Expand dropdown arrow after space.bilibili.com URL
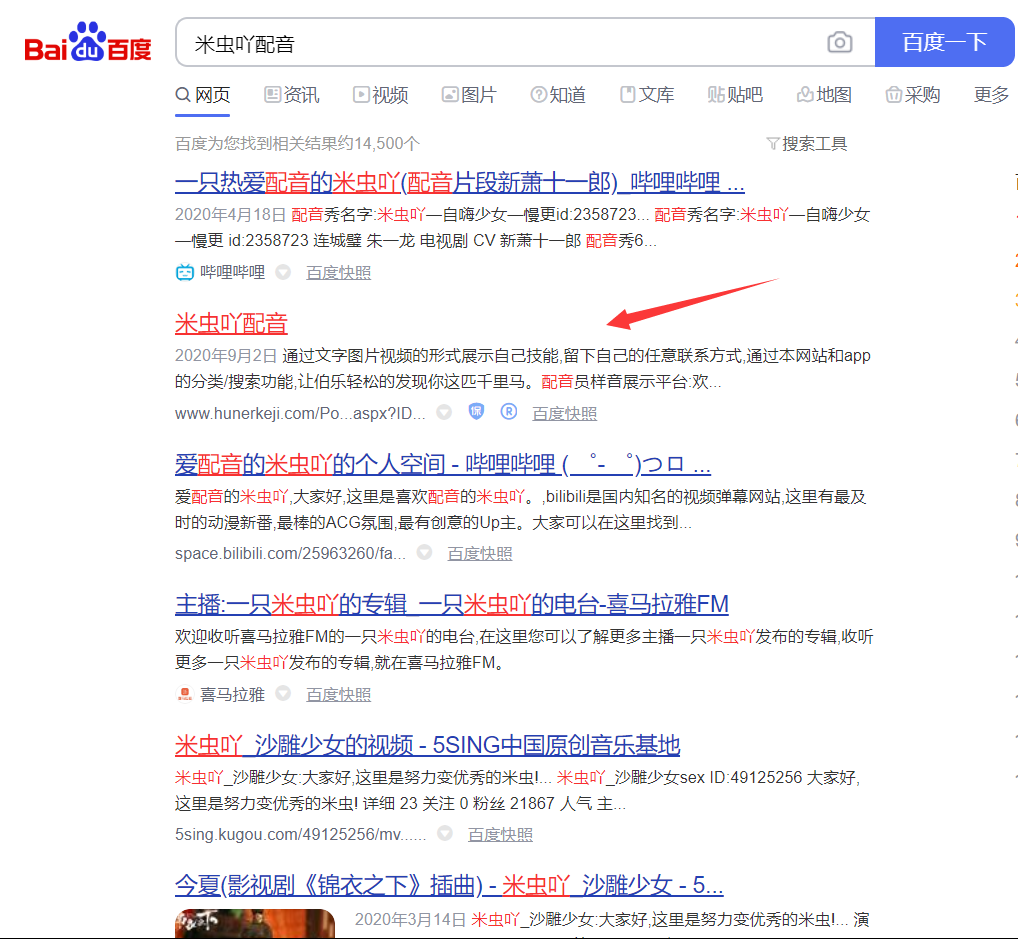The width and height of the screenshot is (1018, 939). pos(425,553)
